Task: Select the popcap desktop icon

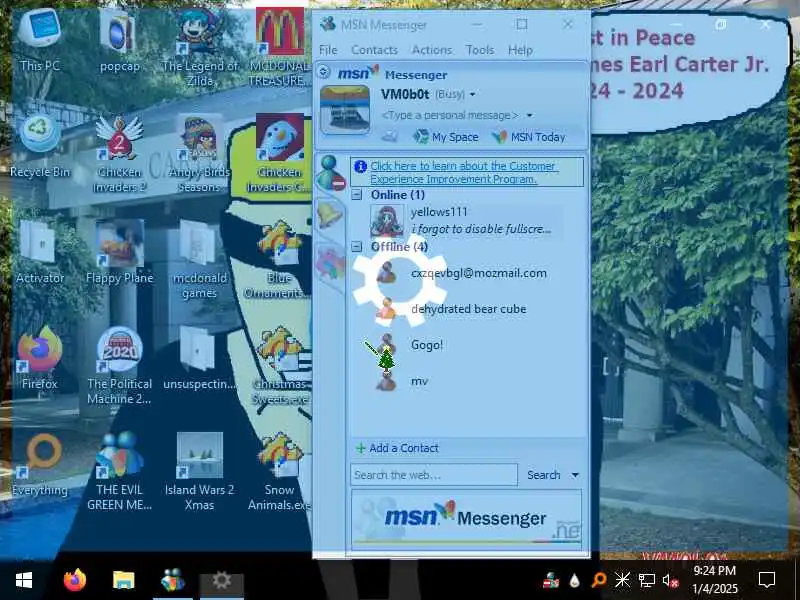Action: (119, 41)
